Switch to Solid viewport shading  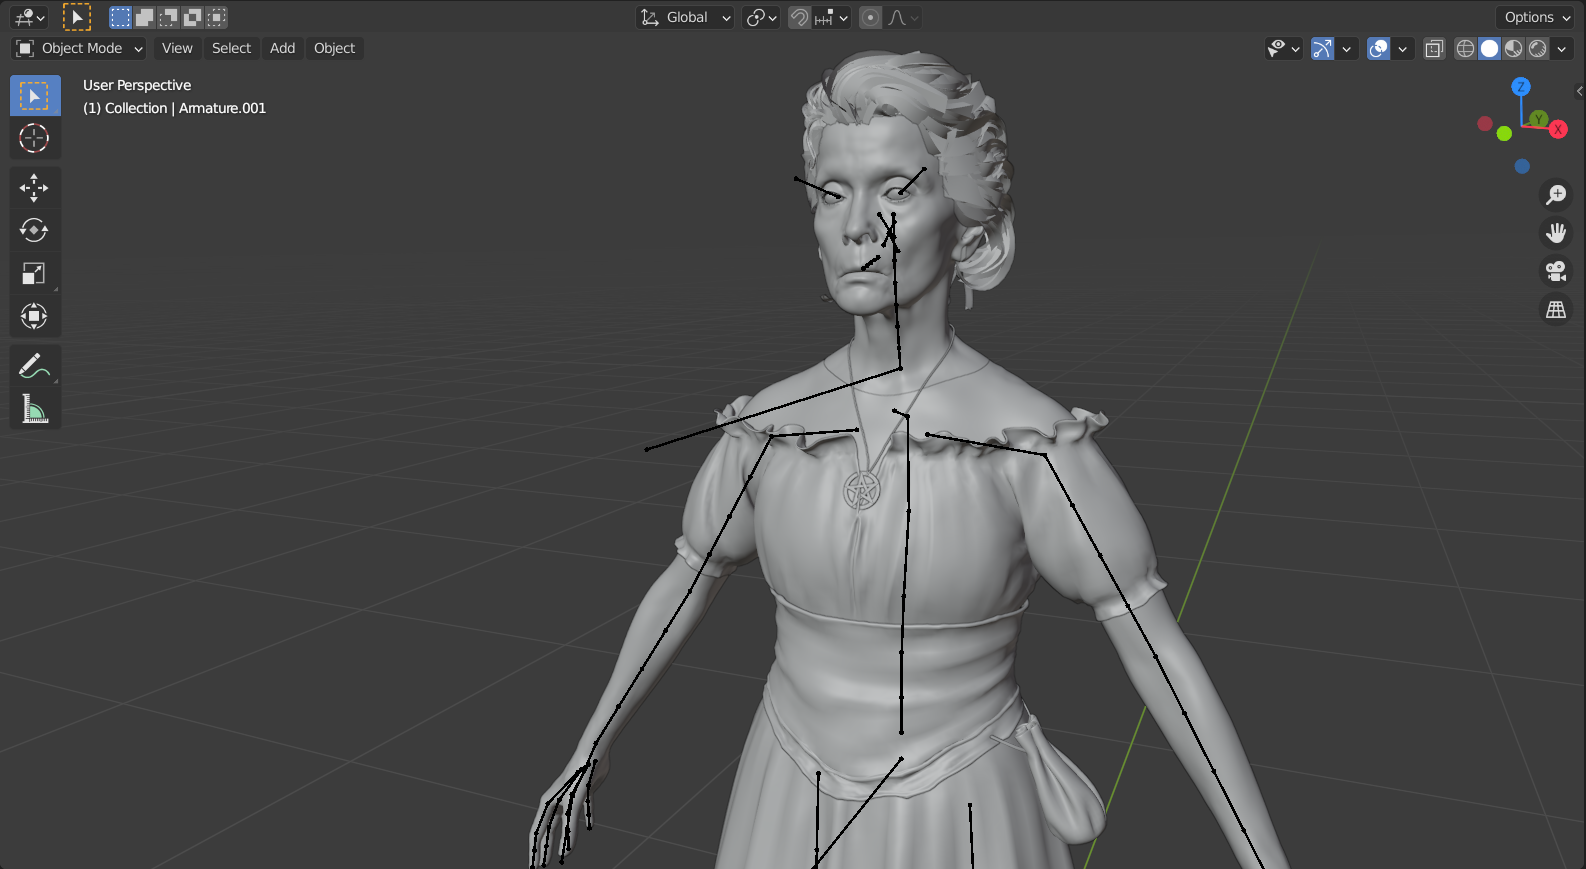pos(1490,48)
